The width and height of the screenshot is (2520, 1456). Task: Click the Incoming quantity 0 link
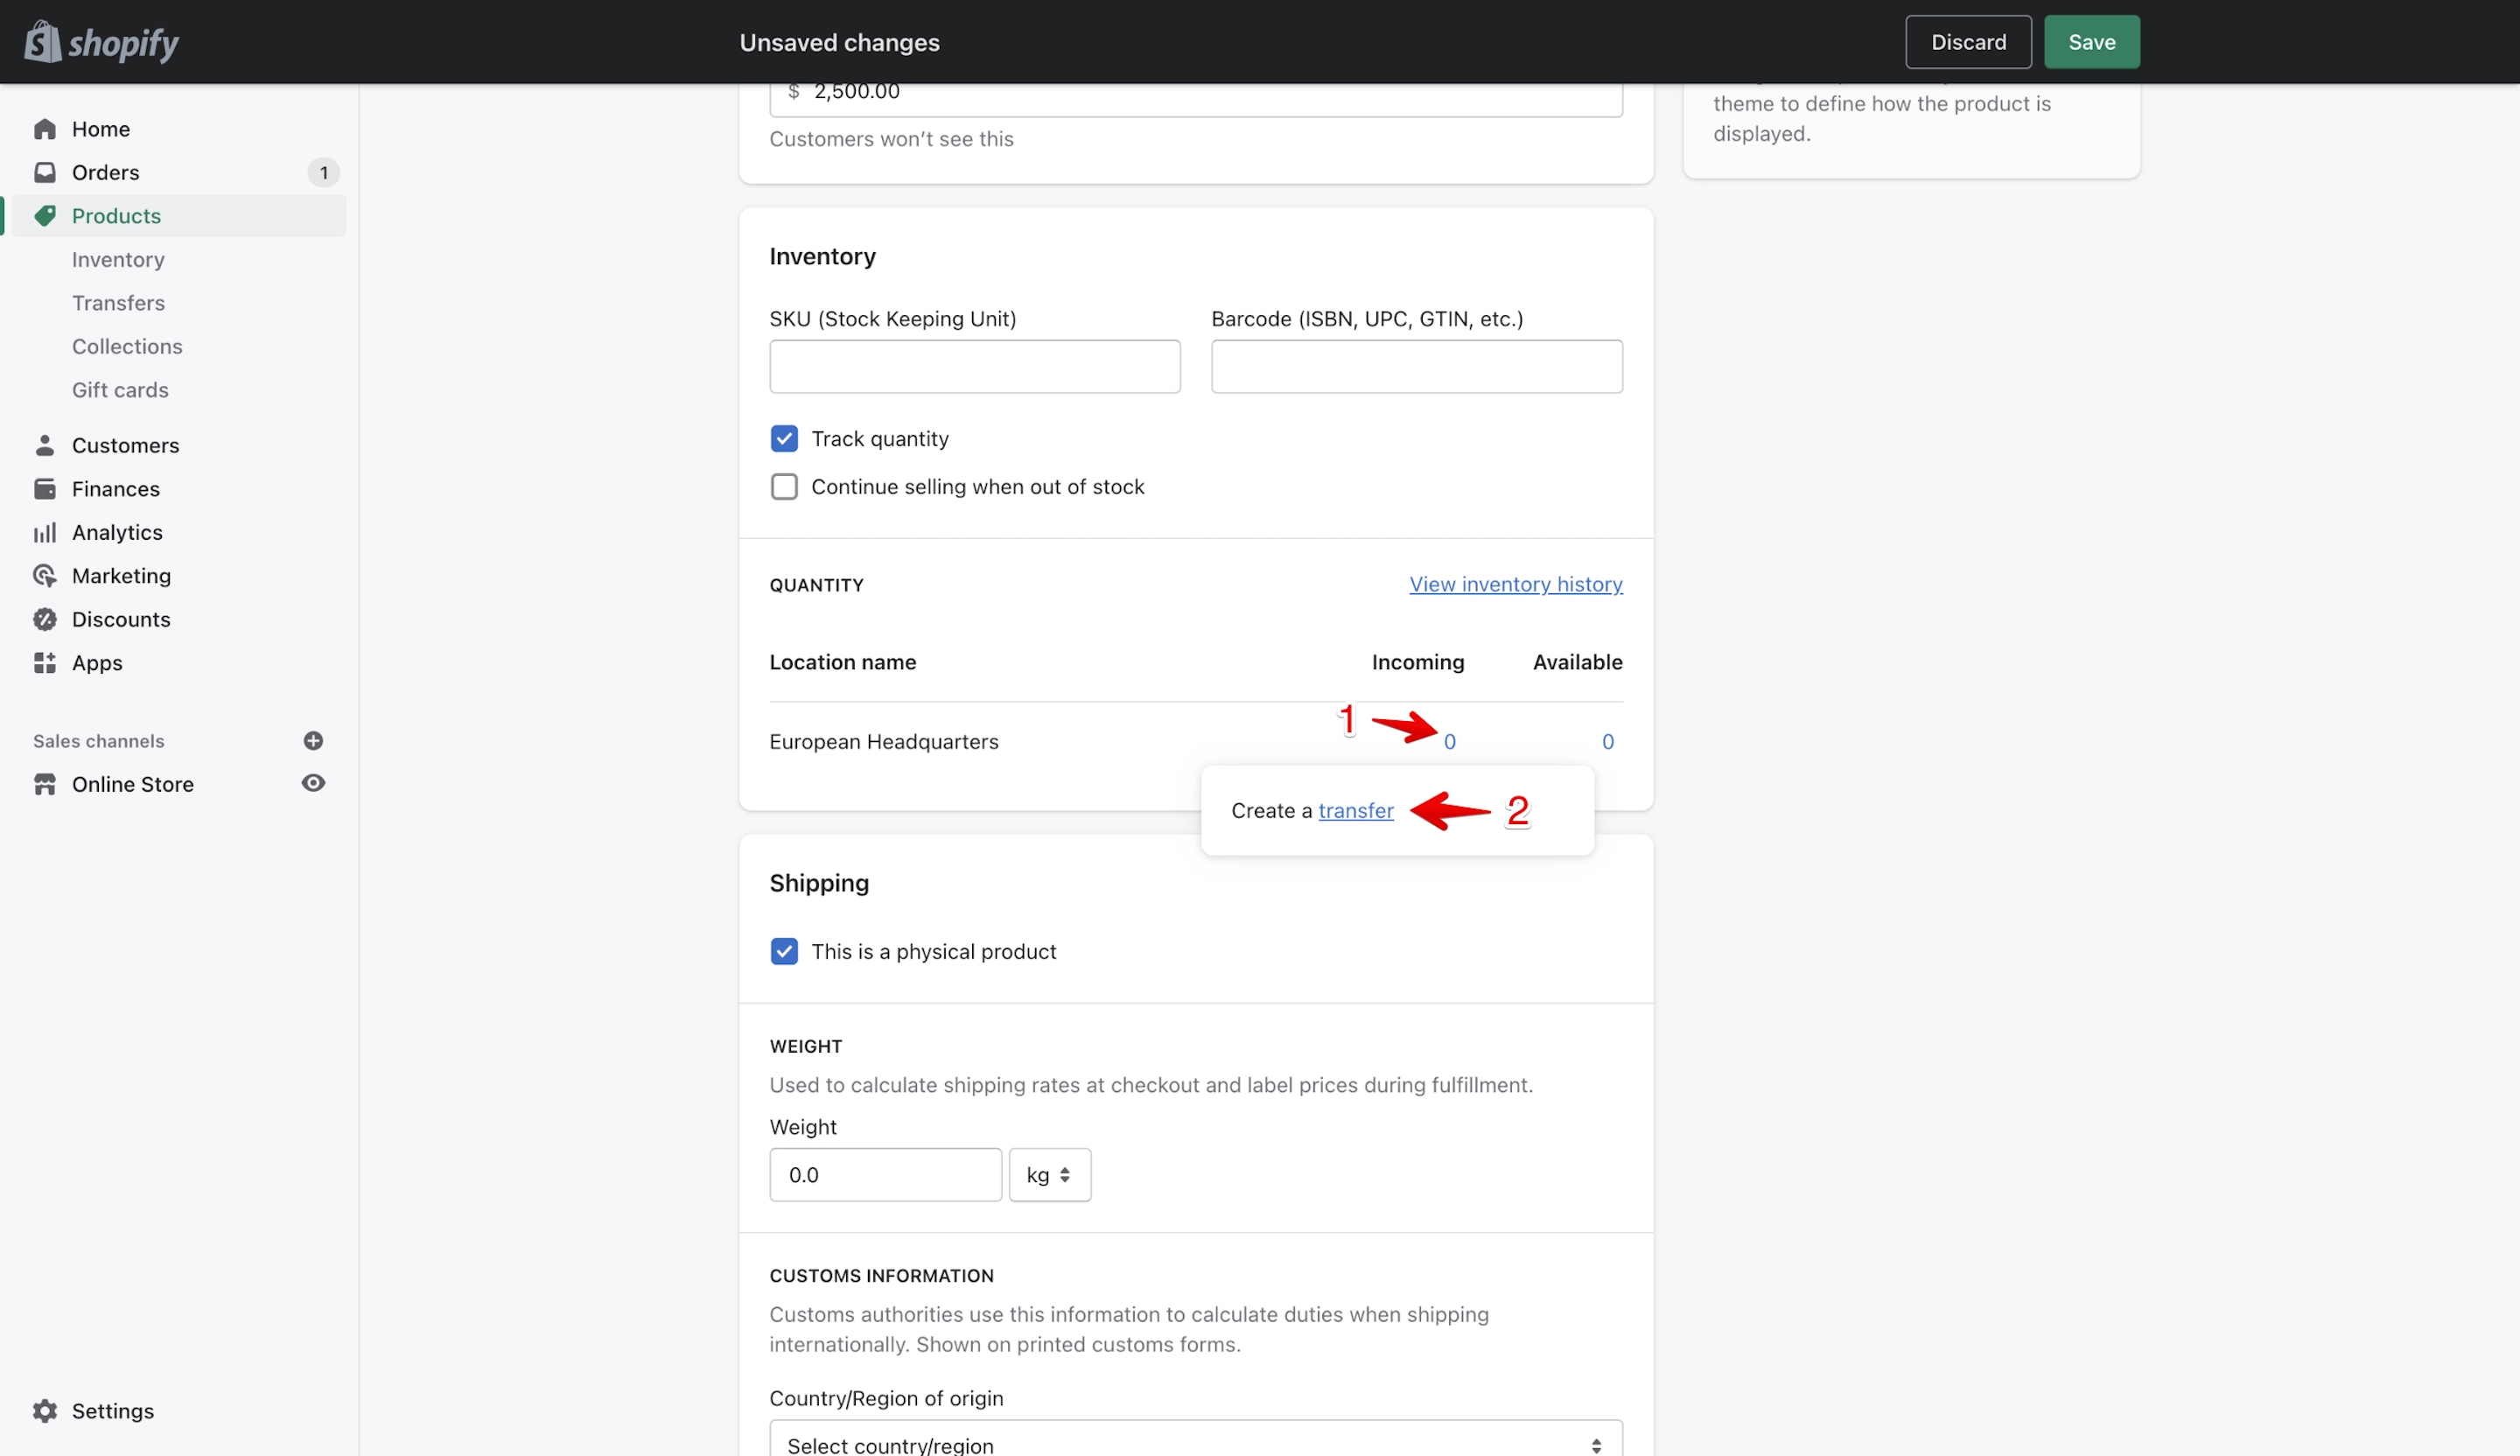[1449, 742]
